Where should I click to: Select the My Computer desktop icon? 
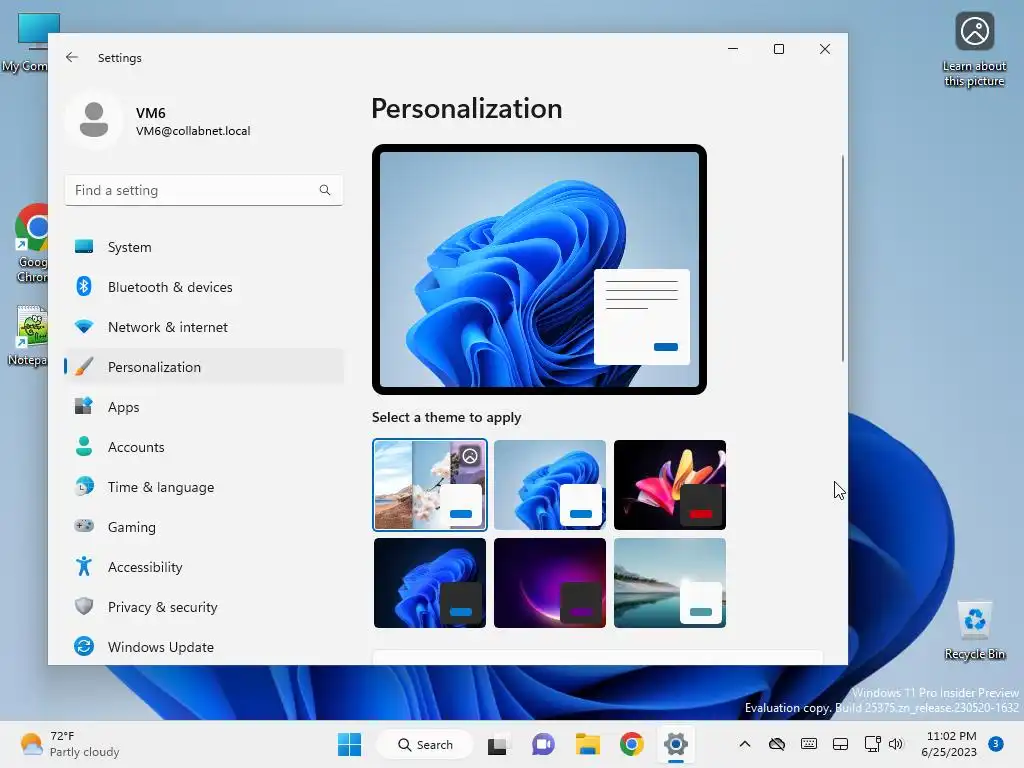click(25, 42)
